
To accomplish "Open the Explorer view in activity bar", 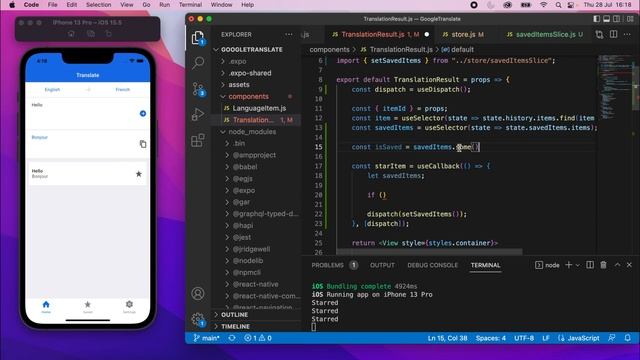I will [198, 38].
